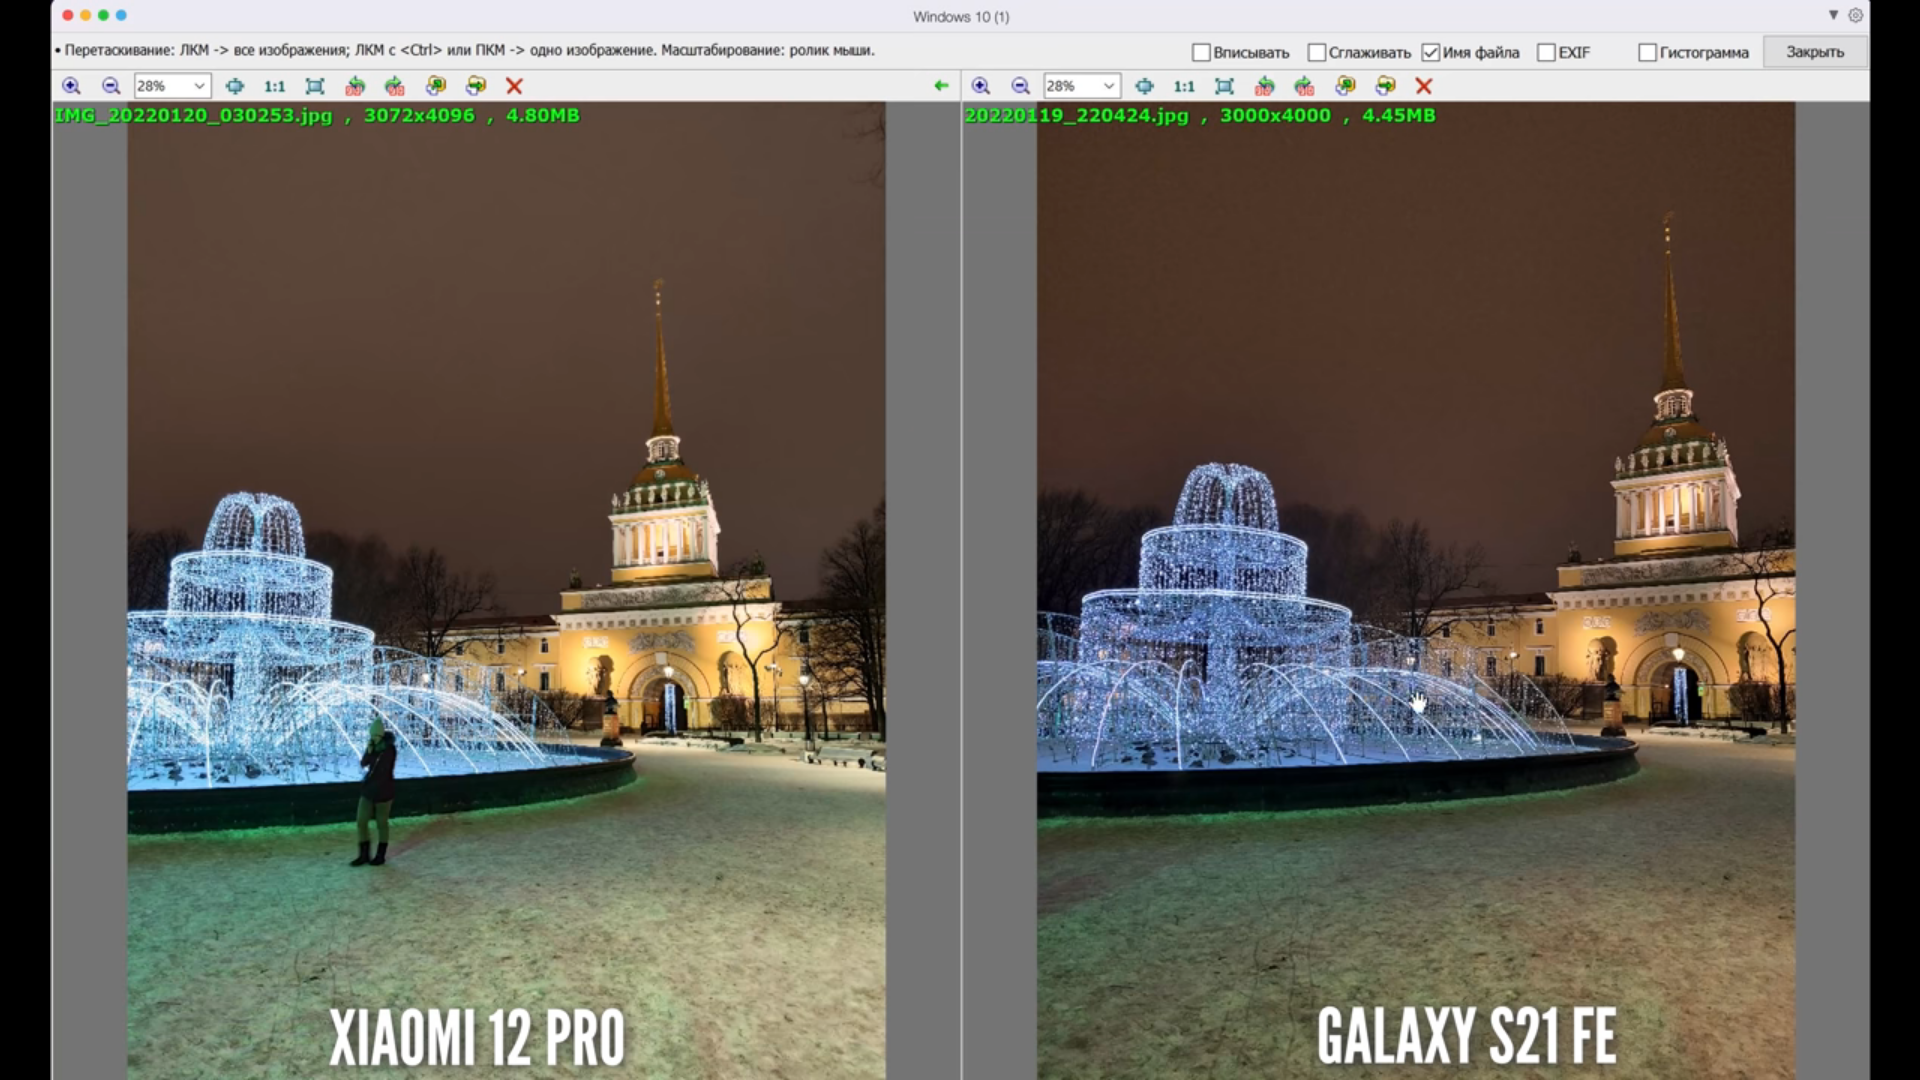Expand the title bar triangle menu

click(x=1833, y=15)
